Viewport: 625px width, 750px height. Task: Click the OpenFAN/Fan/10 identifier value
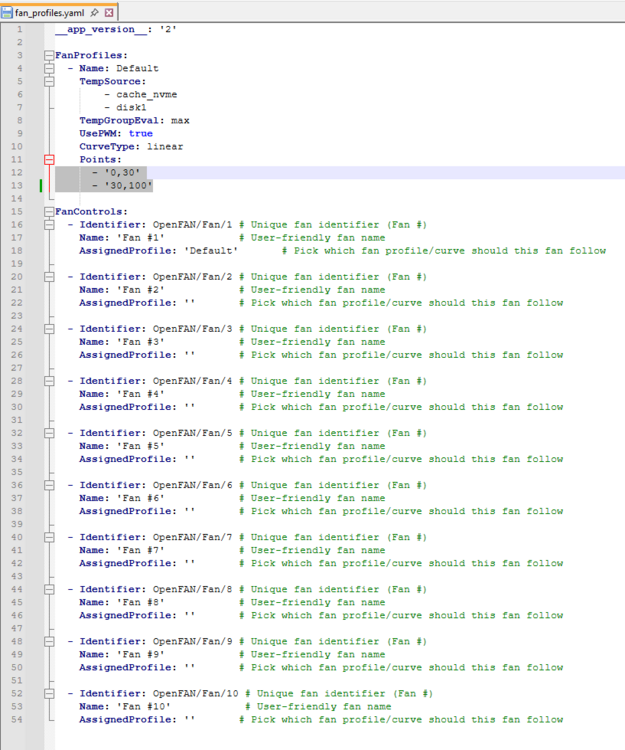pyautogui.click(x=196, y=694)
